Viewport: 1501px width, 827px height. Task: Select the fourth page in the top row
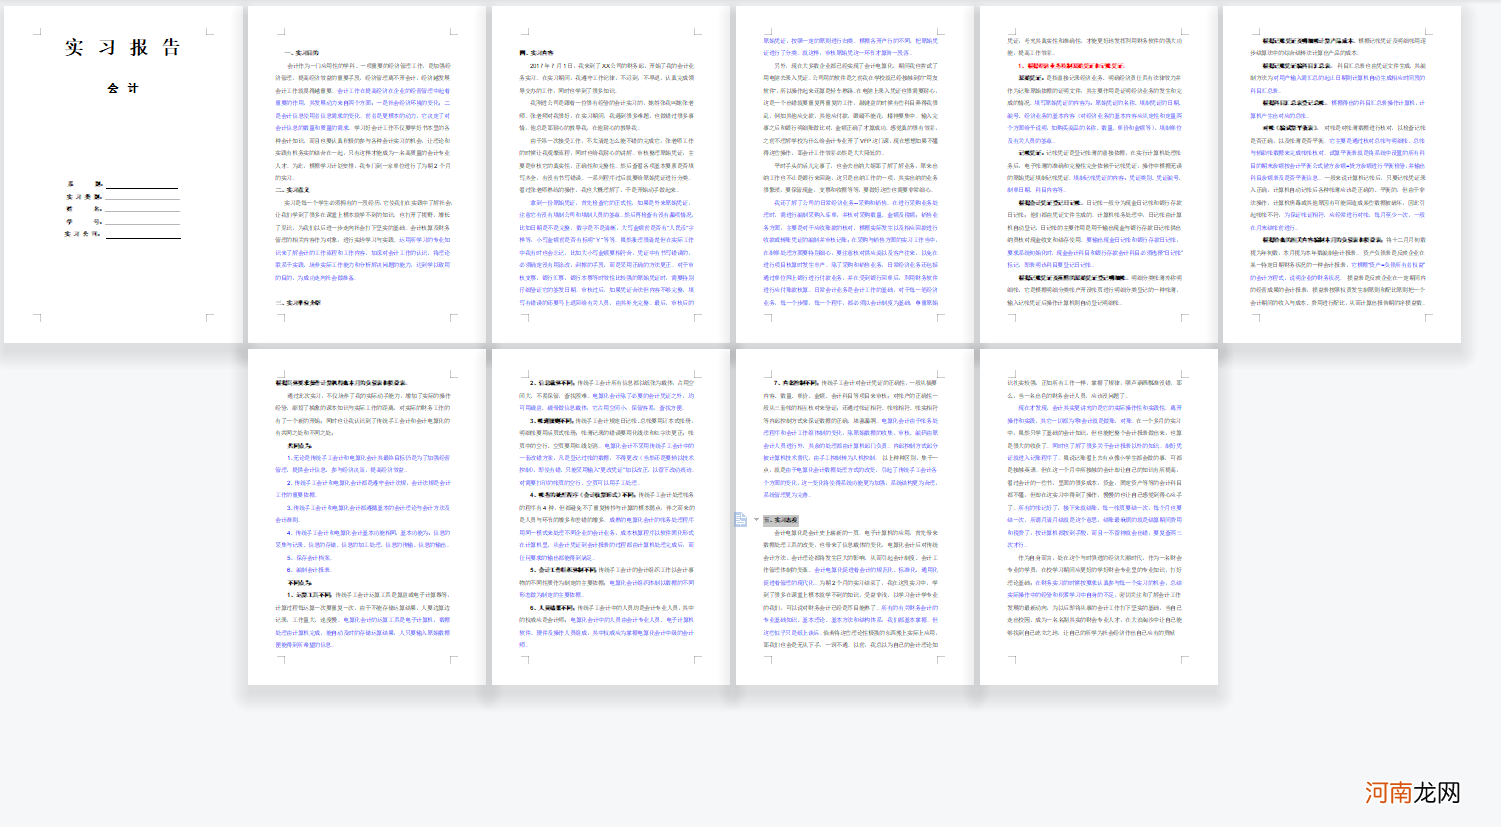point(855,174)
